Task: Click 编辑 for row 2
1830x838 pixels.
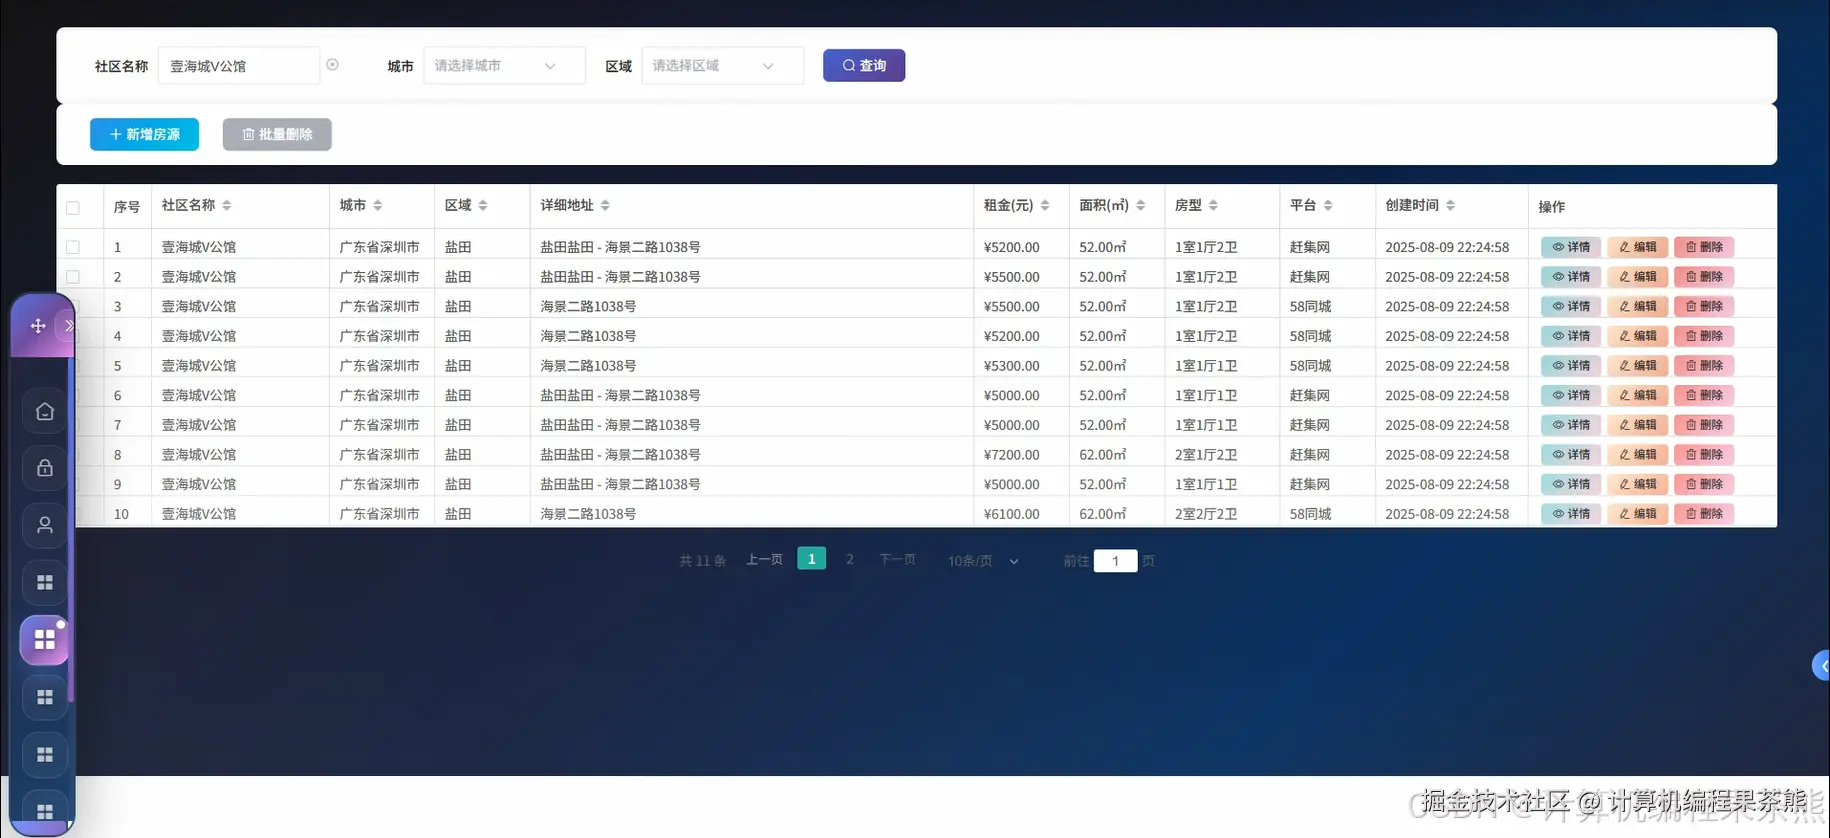Action: (1638, 277)
